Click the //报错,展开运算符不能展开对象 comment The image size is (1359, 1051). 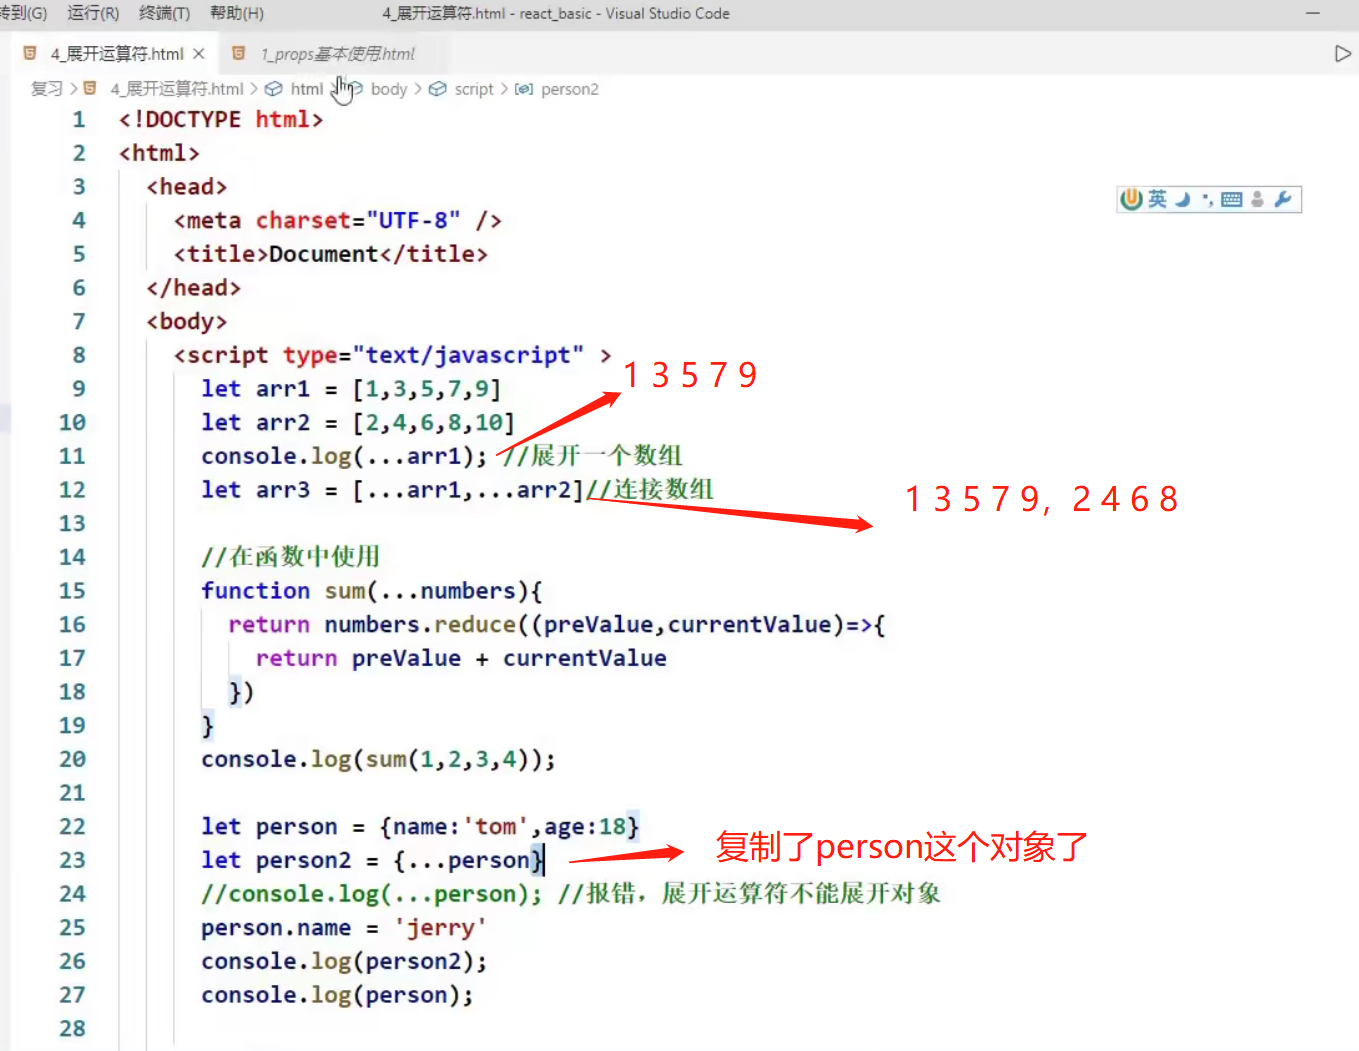tap(750, 894)
